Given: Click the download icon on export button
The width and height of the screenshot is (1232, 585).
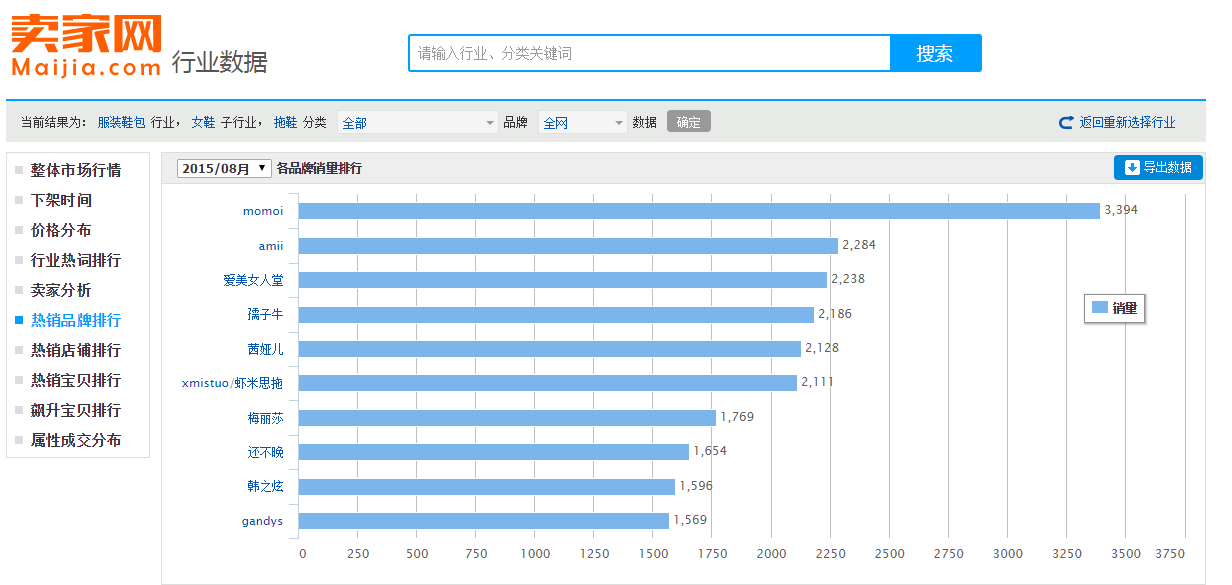Looking at the screenshot, I should (x=1132, y=168).
